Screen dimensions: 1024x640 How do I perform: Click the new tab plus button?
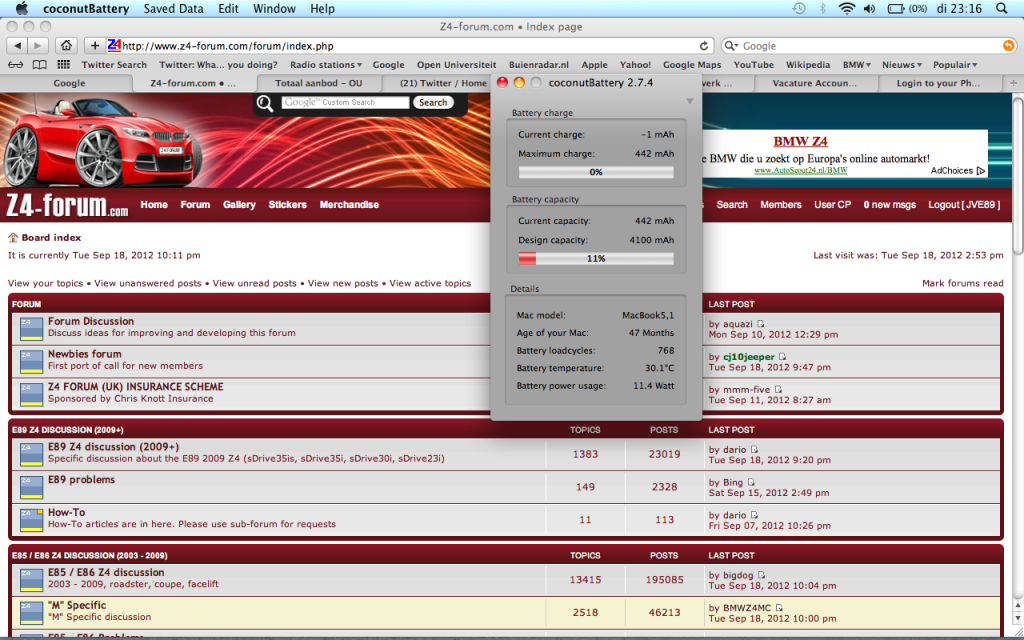[1014, 83]
